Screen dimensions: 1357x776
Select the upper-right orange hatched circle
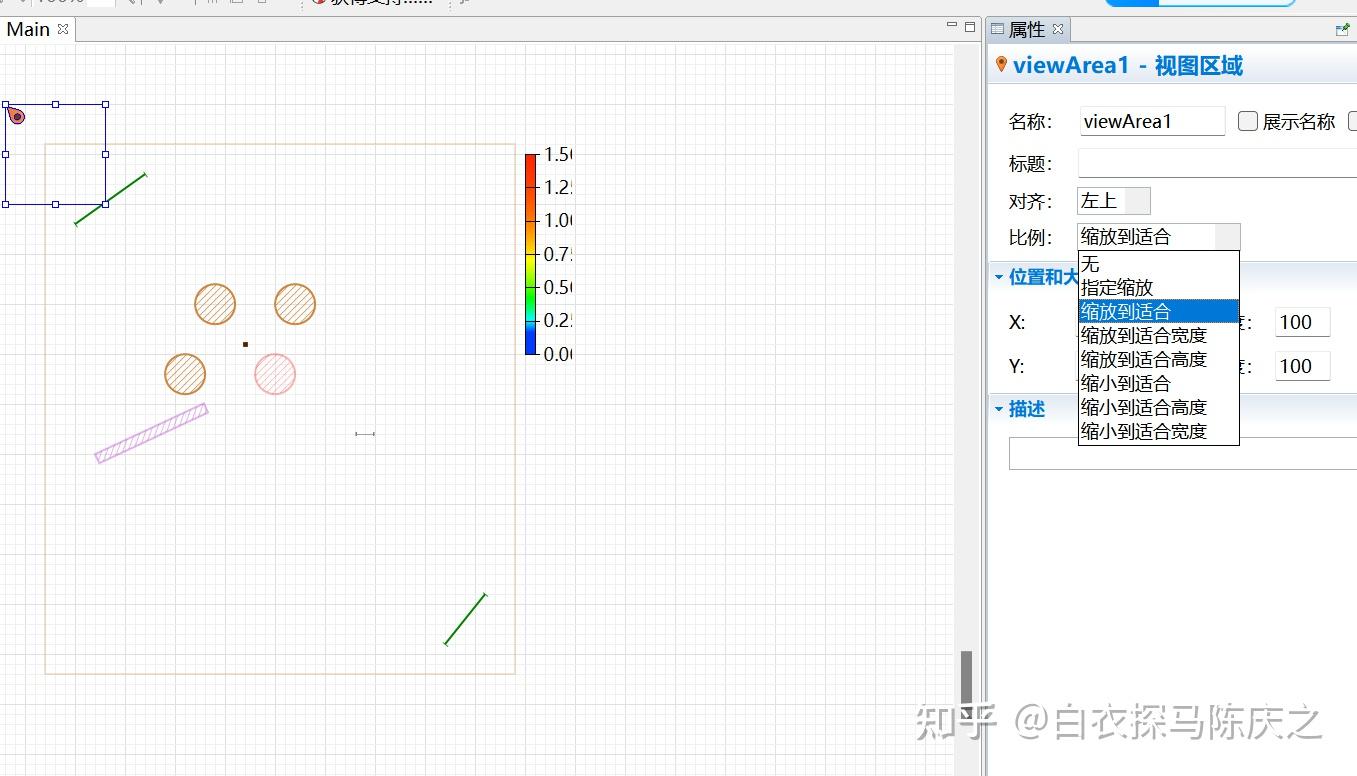[295, 304]
